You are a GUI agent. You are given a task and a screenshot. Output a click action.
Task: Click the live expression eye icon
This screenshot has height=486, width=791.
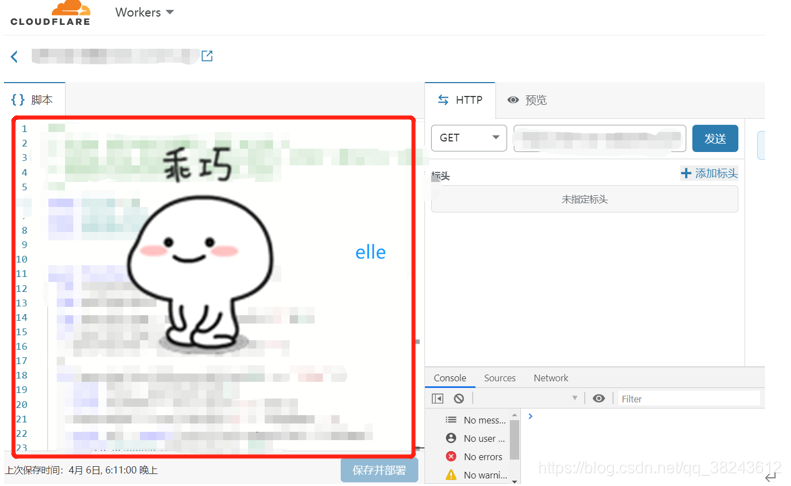tap(599, 399)
